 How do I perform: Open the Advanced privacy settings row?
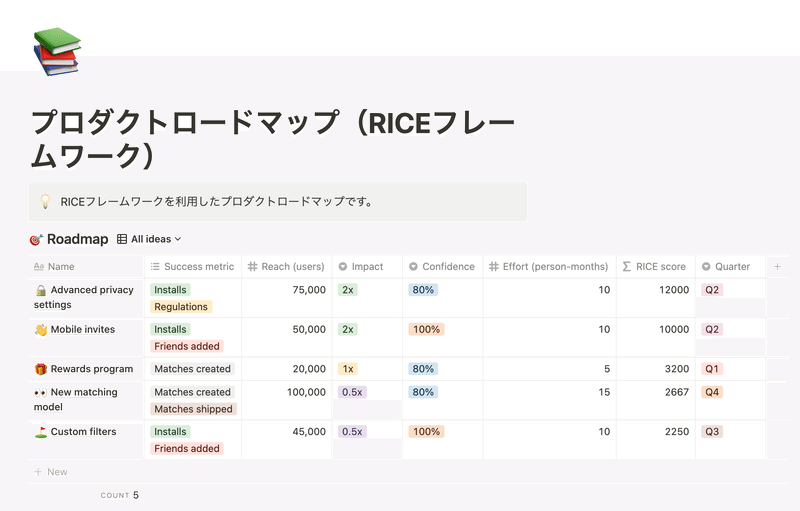point(84,297)
